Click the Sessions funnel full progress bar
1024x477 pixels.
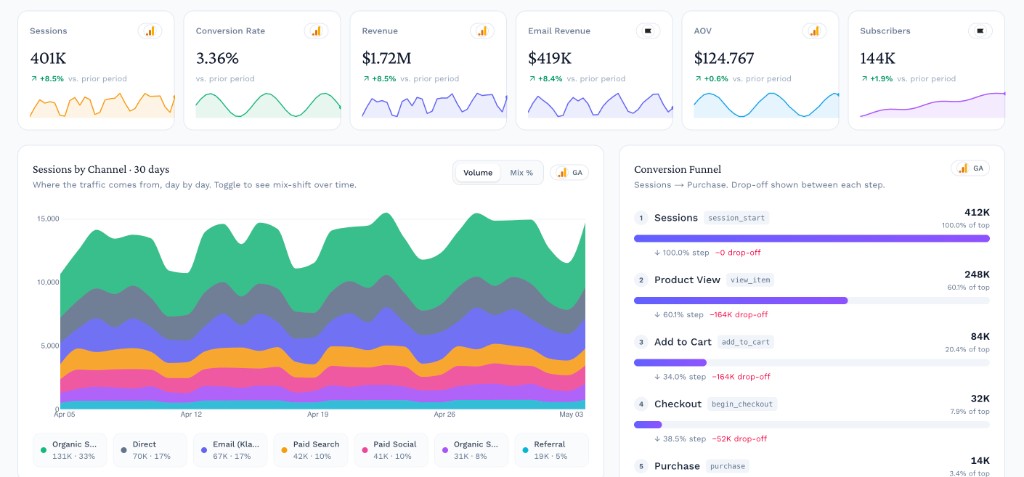(812, 238)
